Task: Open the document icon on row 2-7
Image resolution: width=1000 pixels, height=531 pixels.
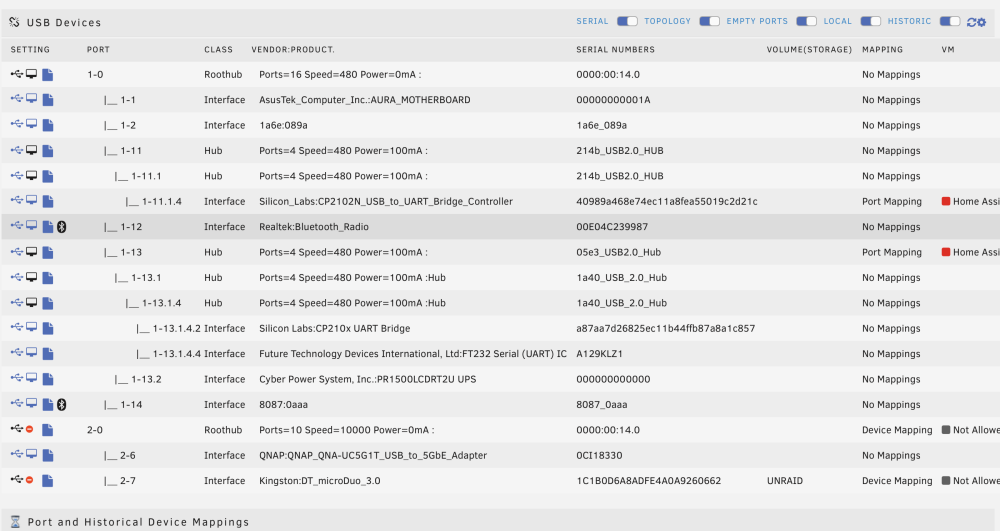Action: pyautogui.click(x=48, y=481)
